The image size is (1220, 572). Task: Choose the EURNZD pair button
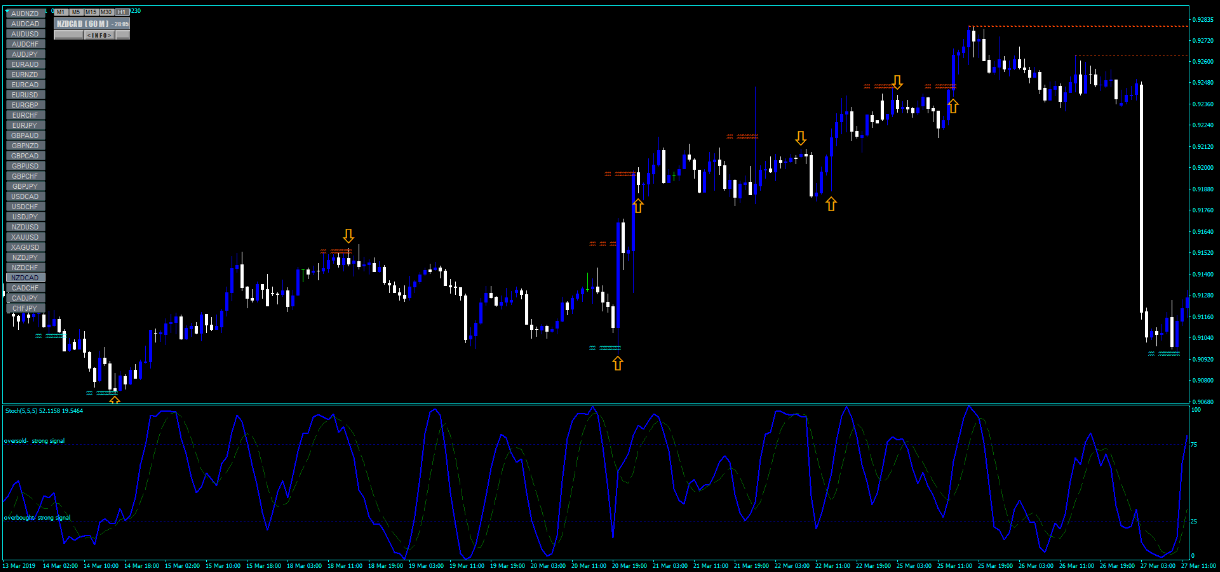25,74
